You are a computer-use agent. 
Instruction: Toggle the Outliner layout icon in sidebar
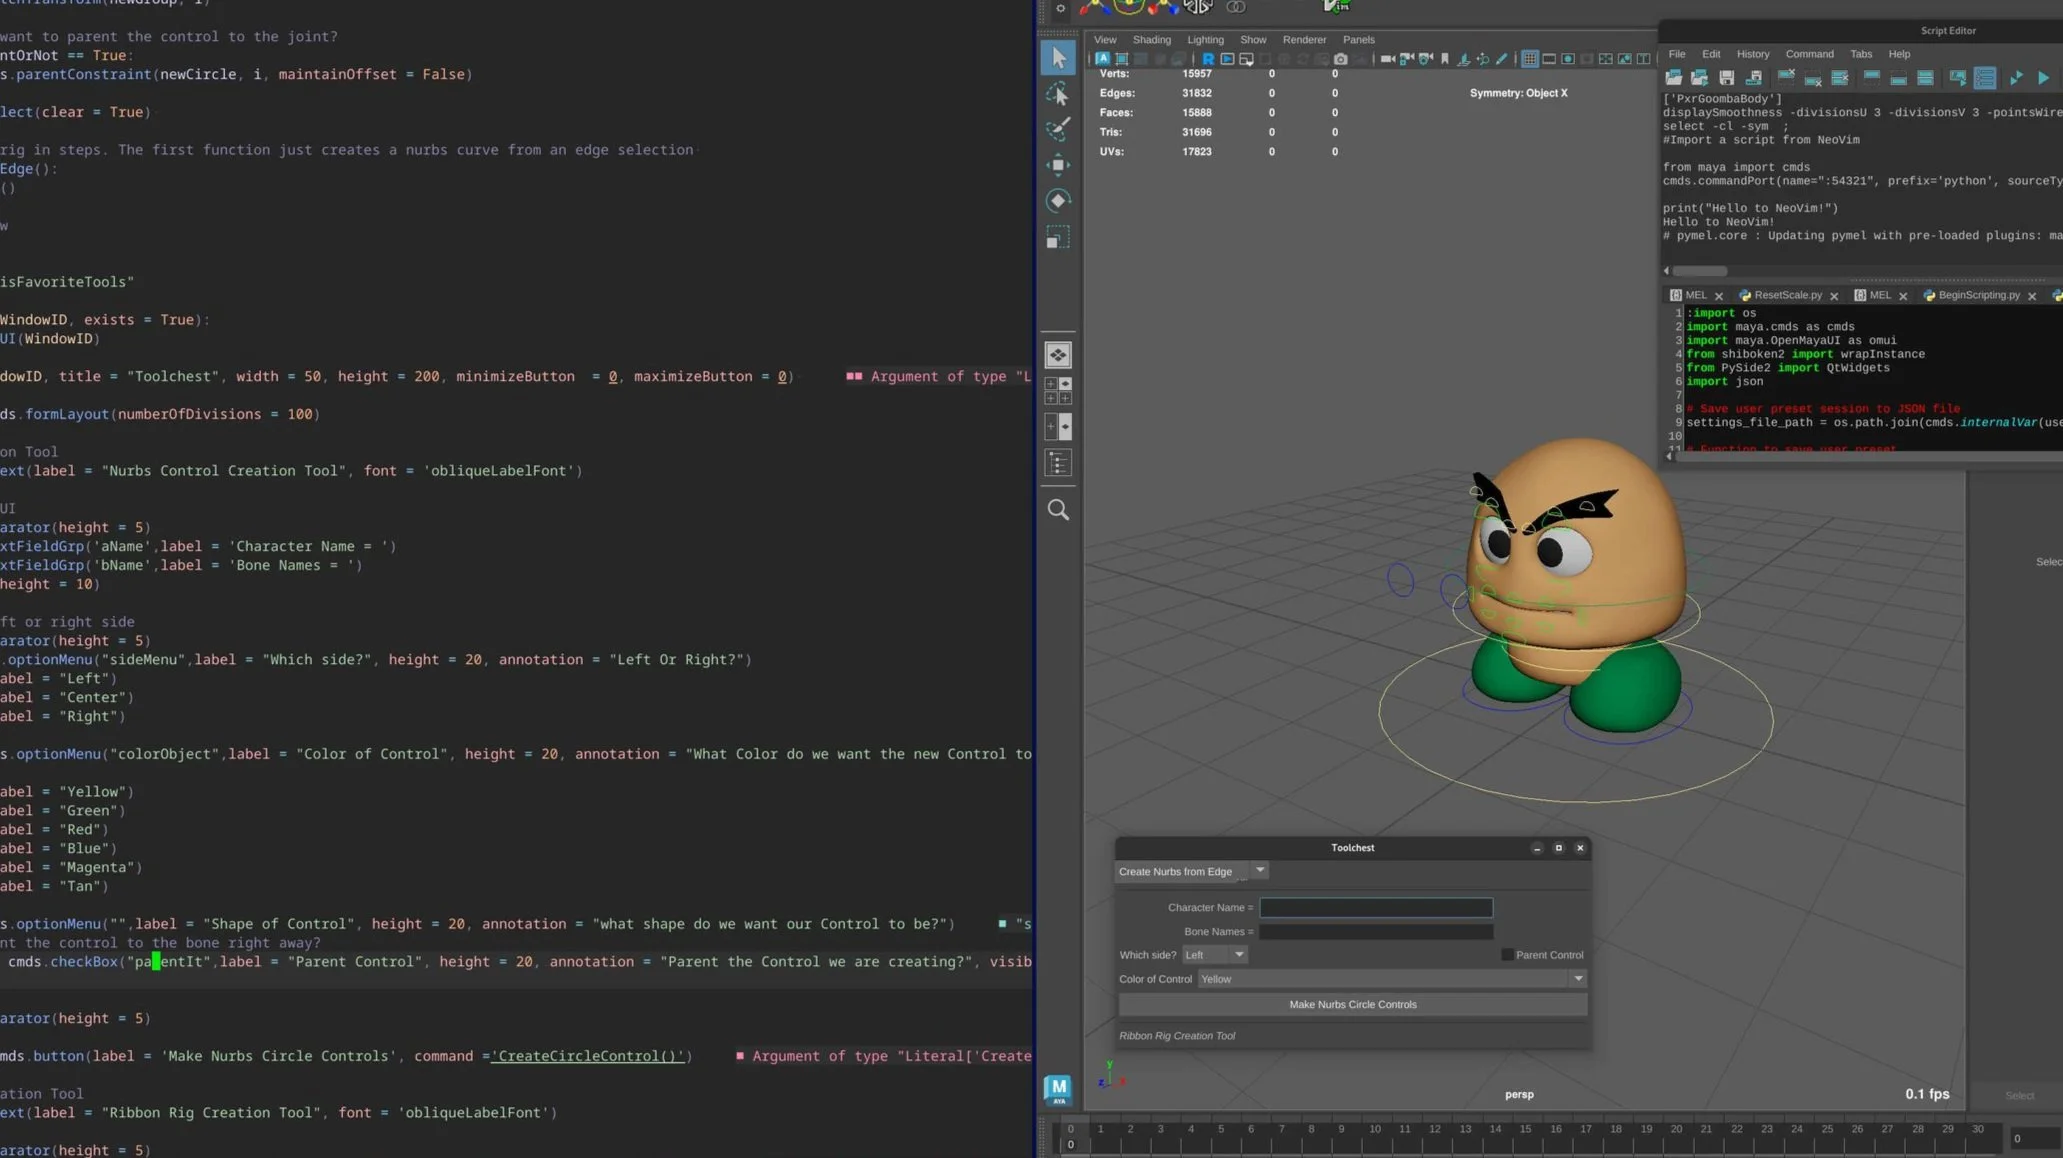[x=1058, y=463]
